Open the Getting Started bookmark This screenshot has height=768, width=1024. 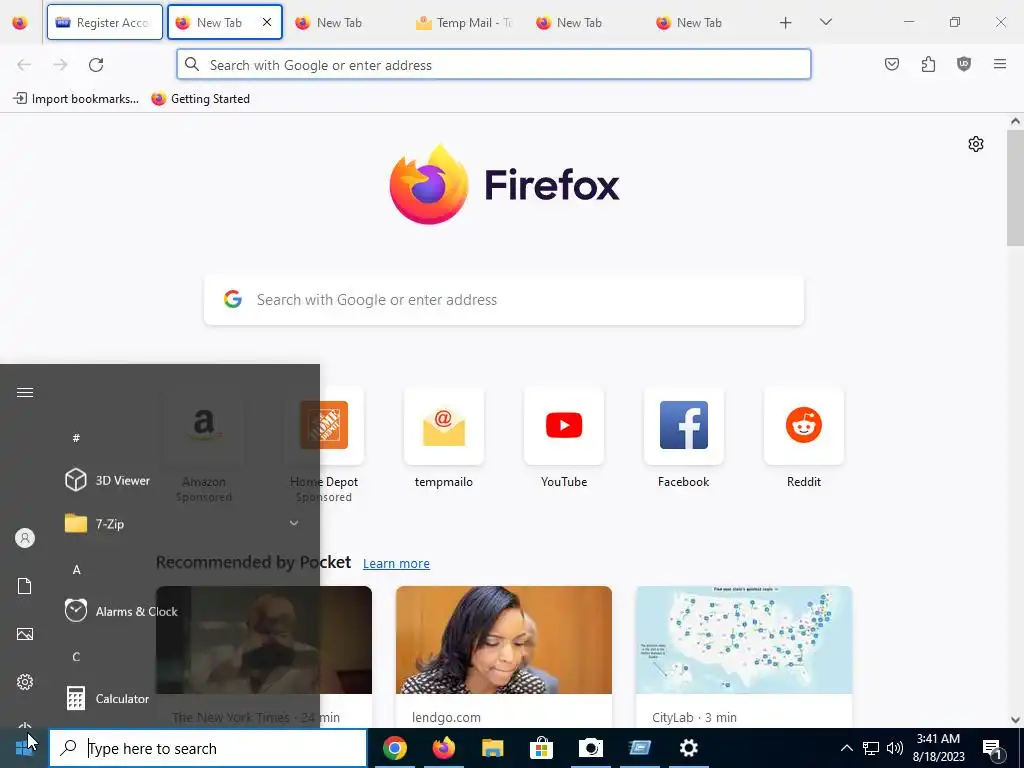point(200,99)
